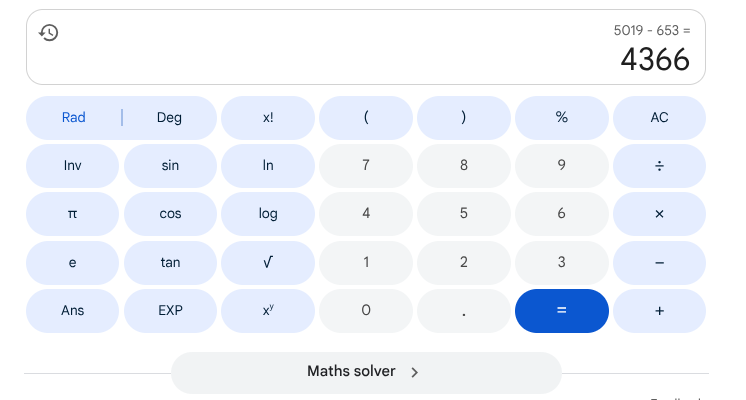Open the calculation history icon
Screen dimensions: 746x400
coord(48,33)
